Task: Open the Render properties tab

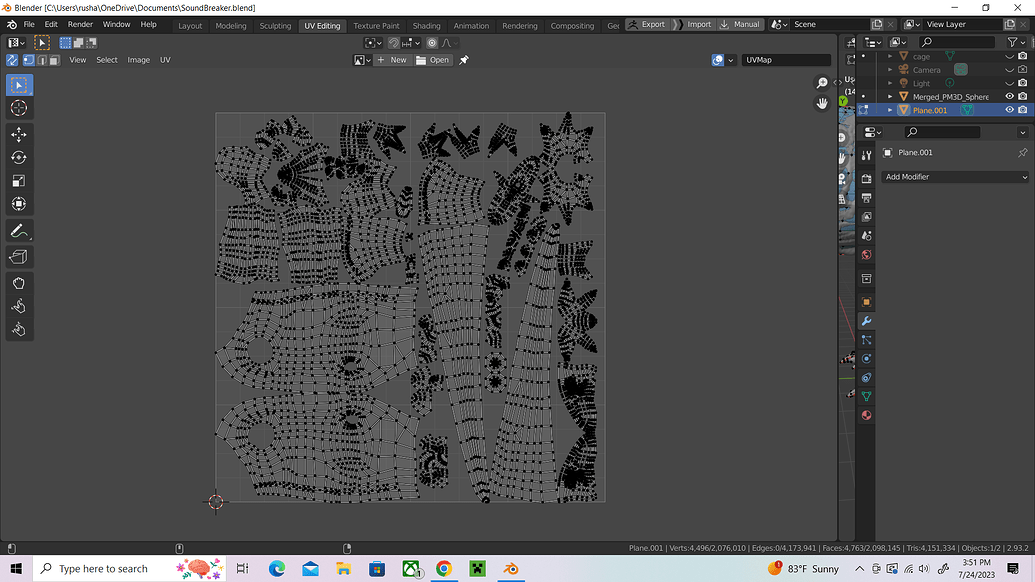Action: pos(867,179)
